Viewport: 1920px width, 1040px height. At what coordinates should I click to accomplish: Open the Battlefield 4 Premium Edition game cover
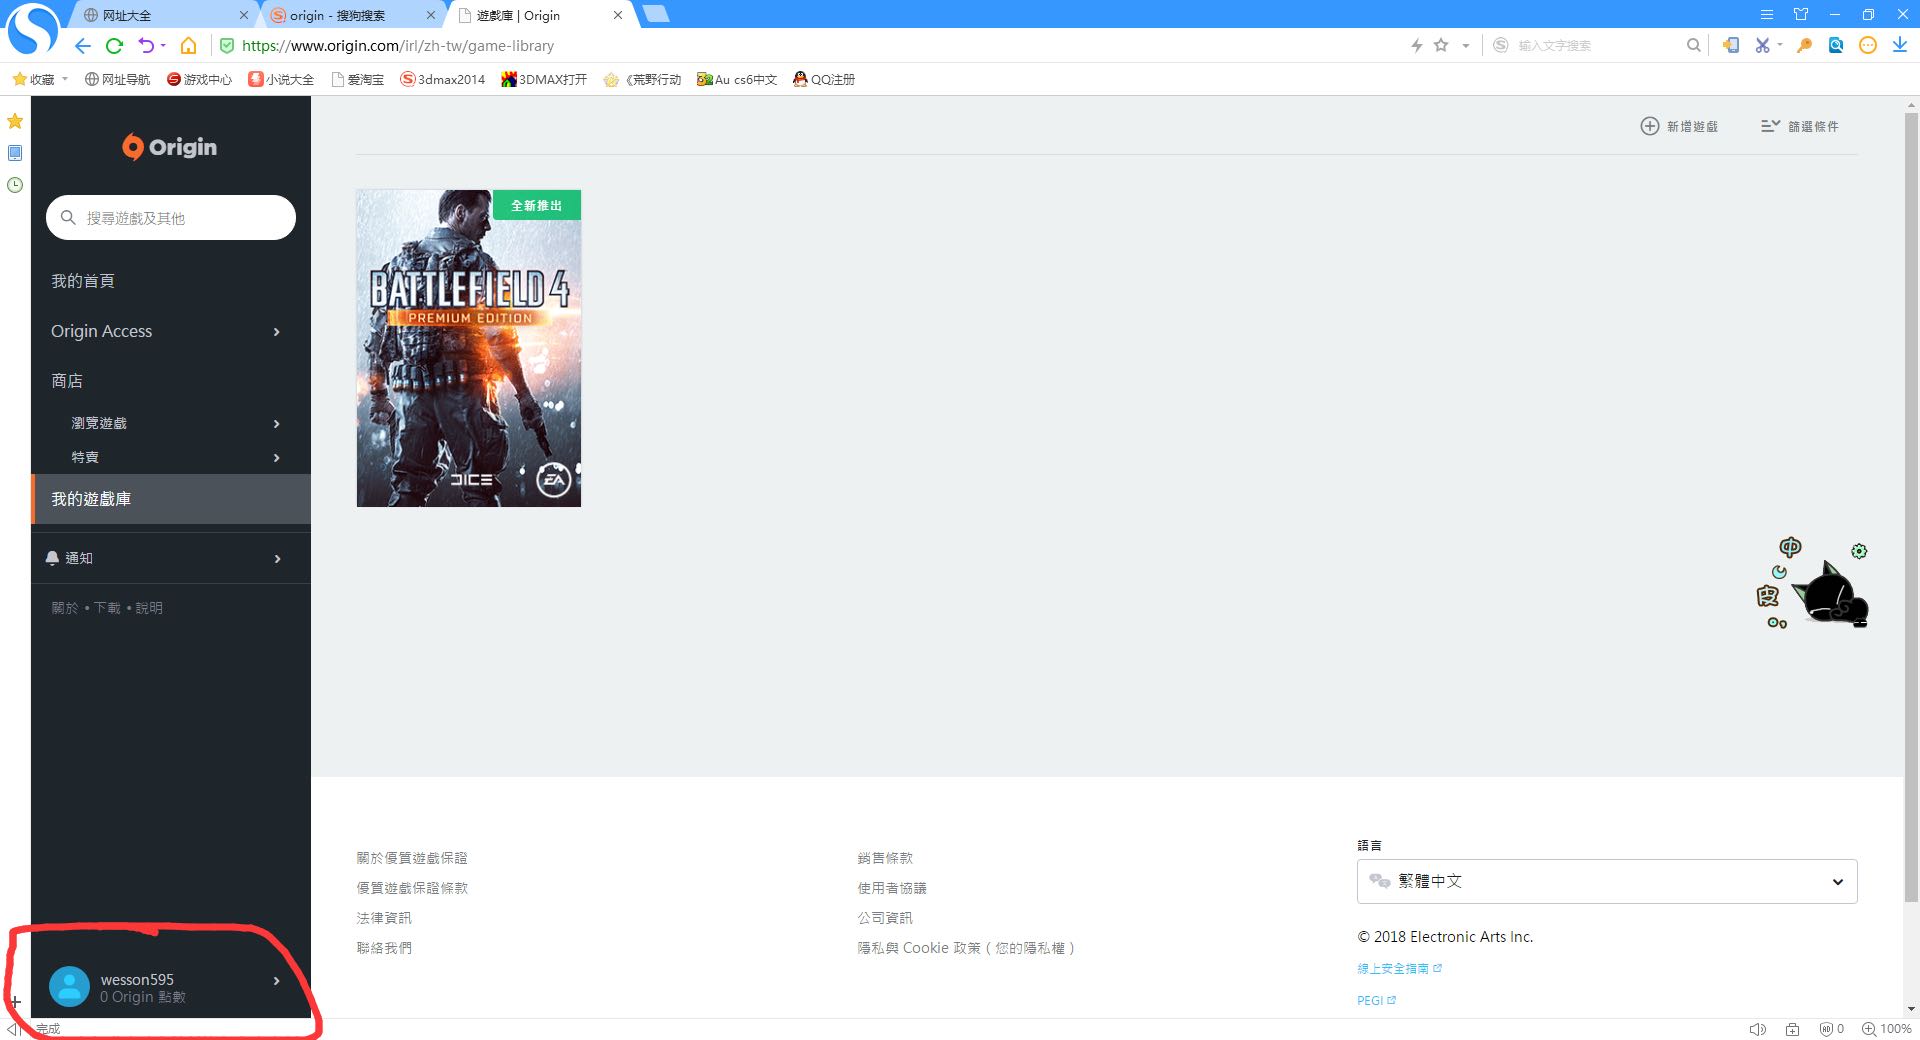pyautogui.click(x=469, y=348)
